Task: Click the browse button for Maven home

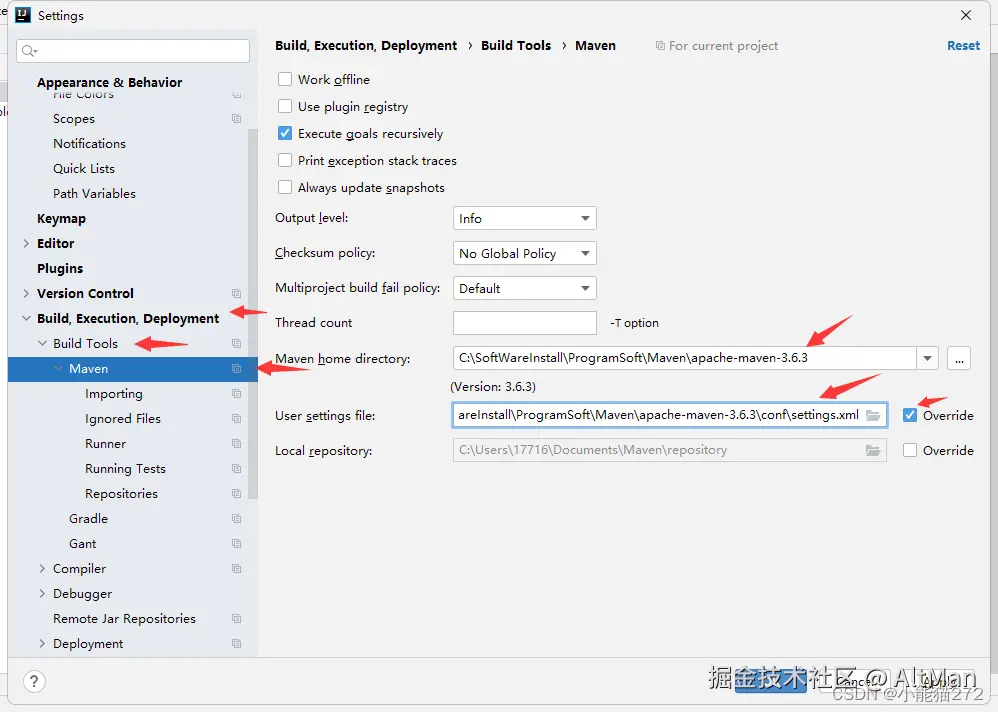Action: 959,358
